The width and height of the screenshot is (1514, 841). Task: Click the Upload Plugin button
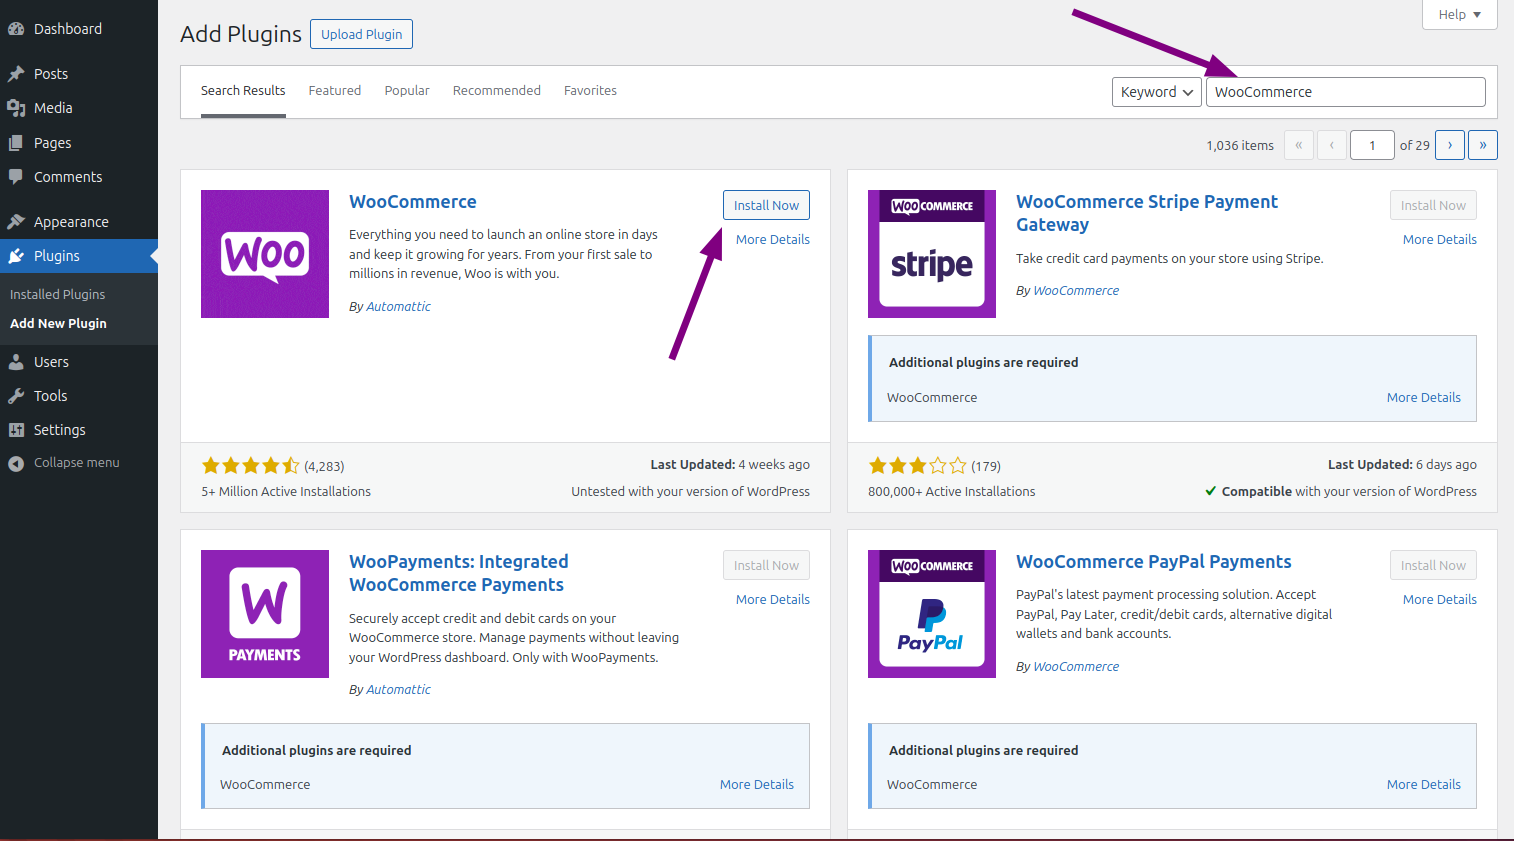[361, 33]
